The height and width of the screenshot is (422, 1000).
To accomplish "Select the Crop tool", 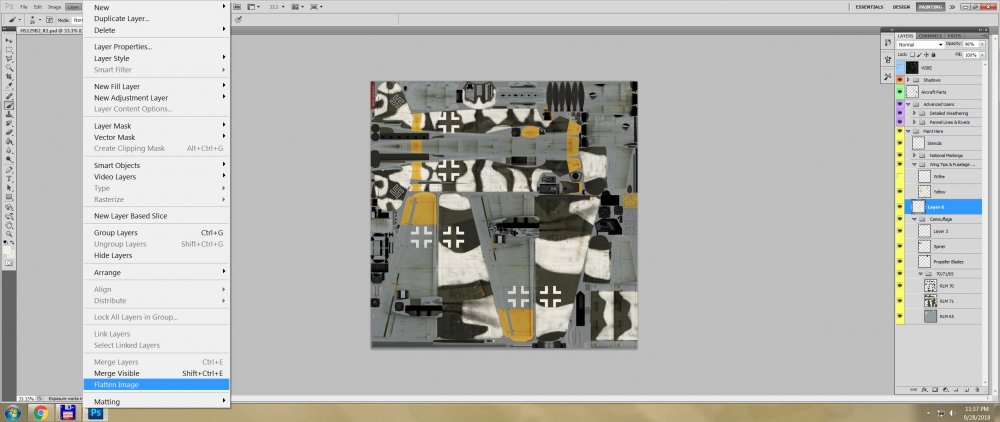I will click(x=9, y=76).
